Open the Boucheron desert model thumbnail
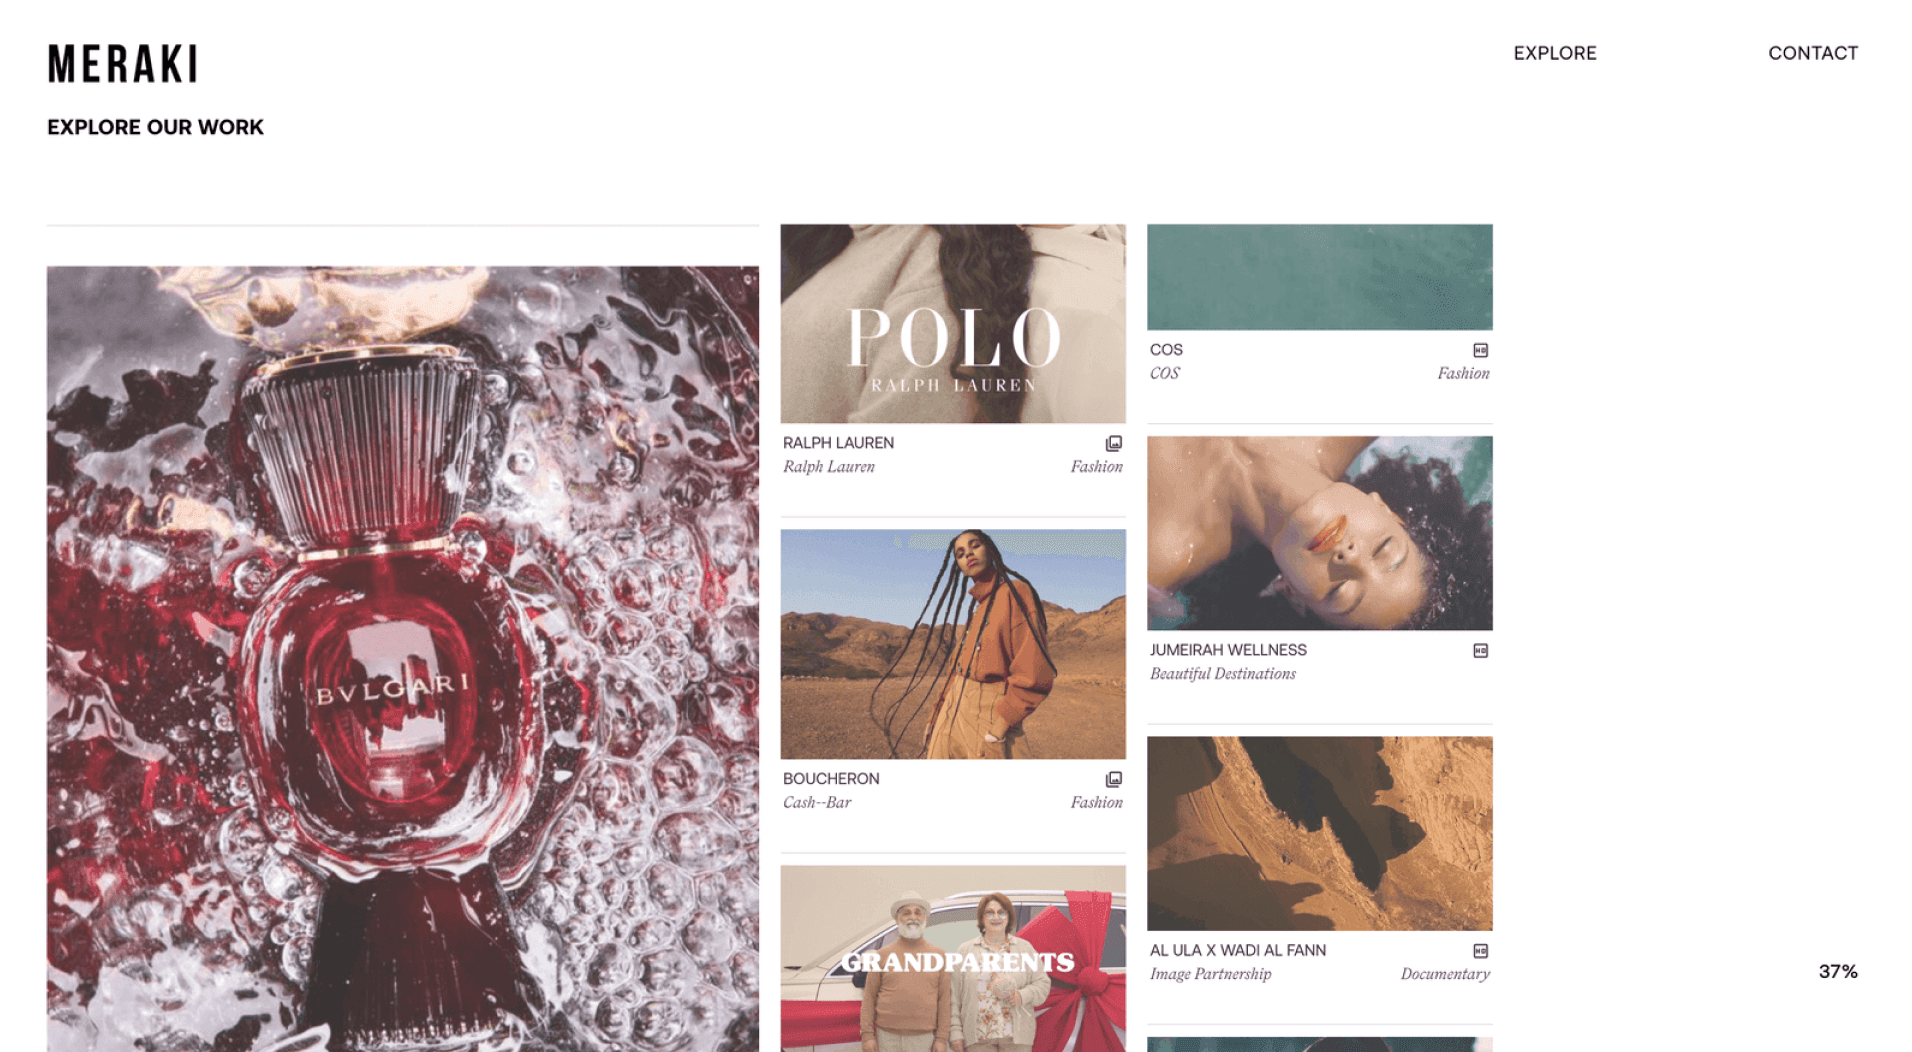 pyautogui.click(x=953, y=644)
